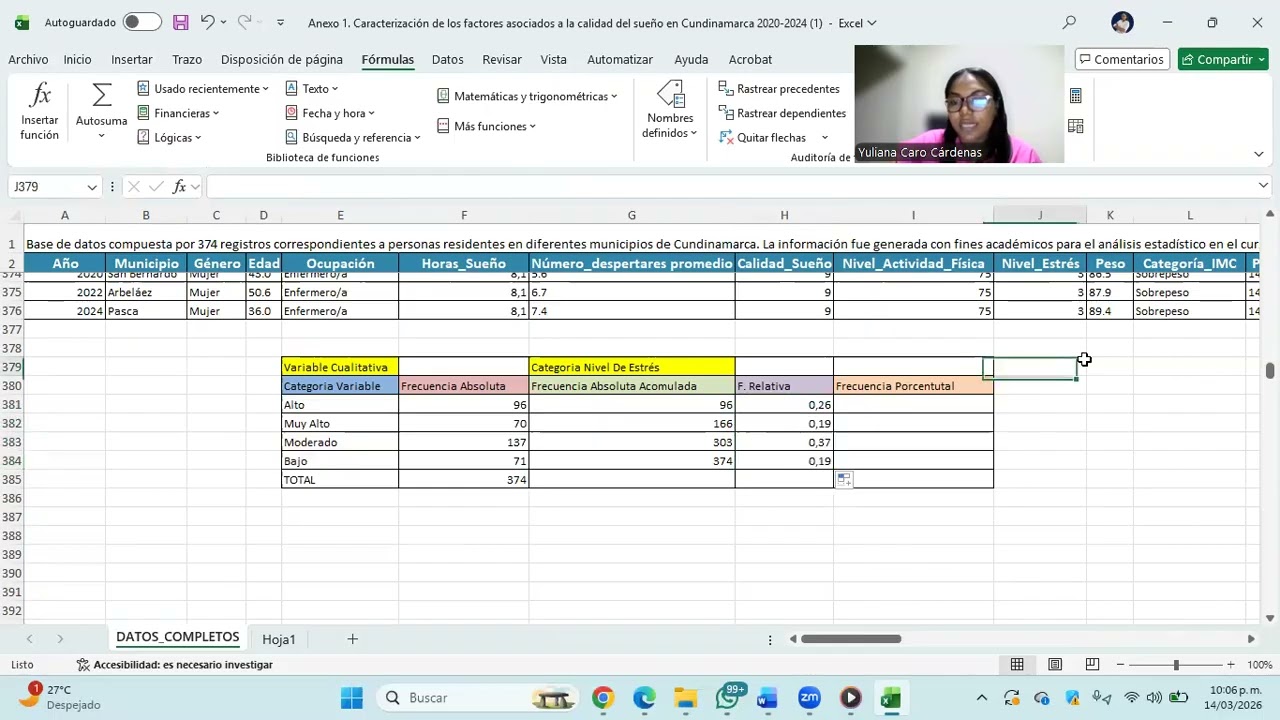This screenshot has height=720, width=1280.
Task: Switch to the Vista tab
Action: tap(554, 59)
